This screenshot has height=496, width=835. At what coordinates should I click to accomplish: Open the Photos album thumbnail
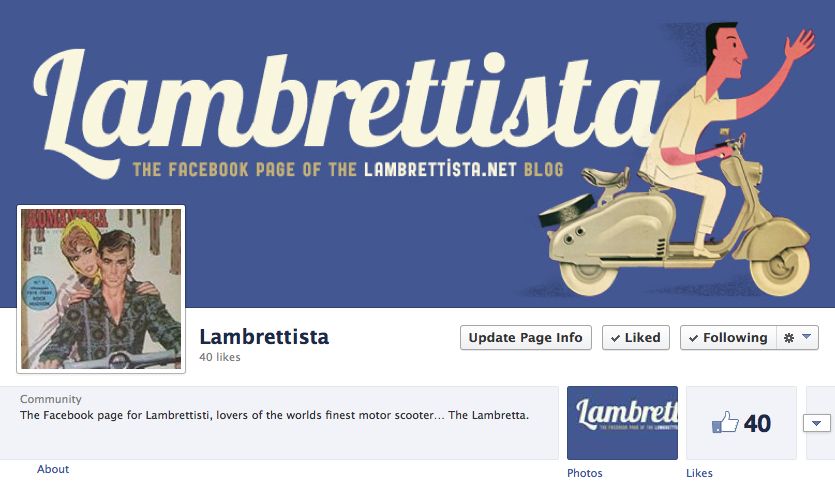tap(623, 423)
